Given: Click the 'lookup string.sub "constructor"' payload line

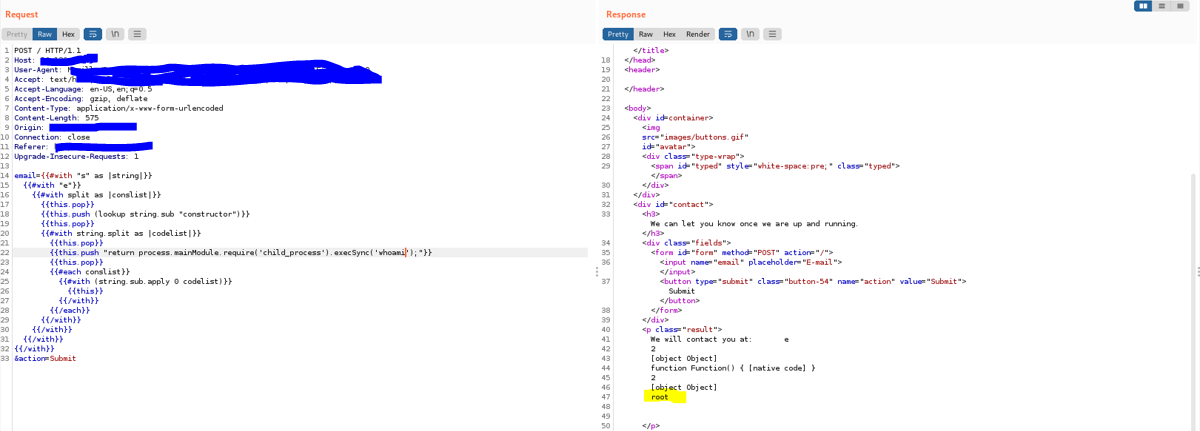Looking at the screenshot, I should coord(145,214).
